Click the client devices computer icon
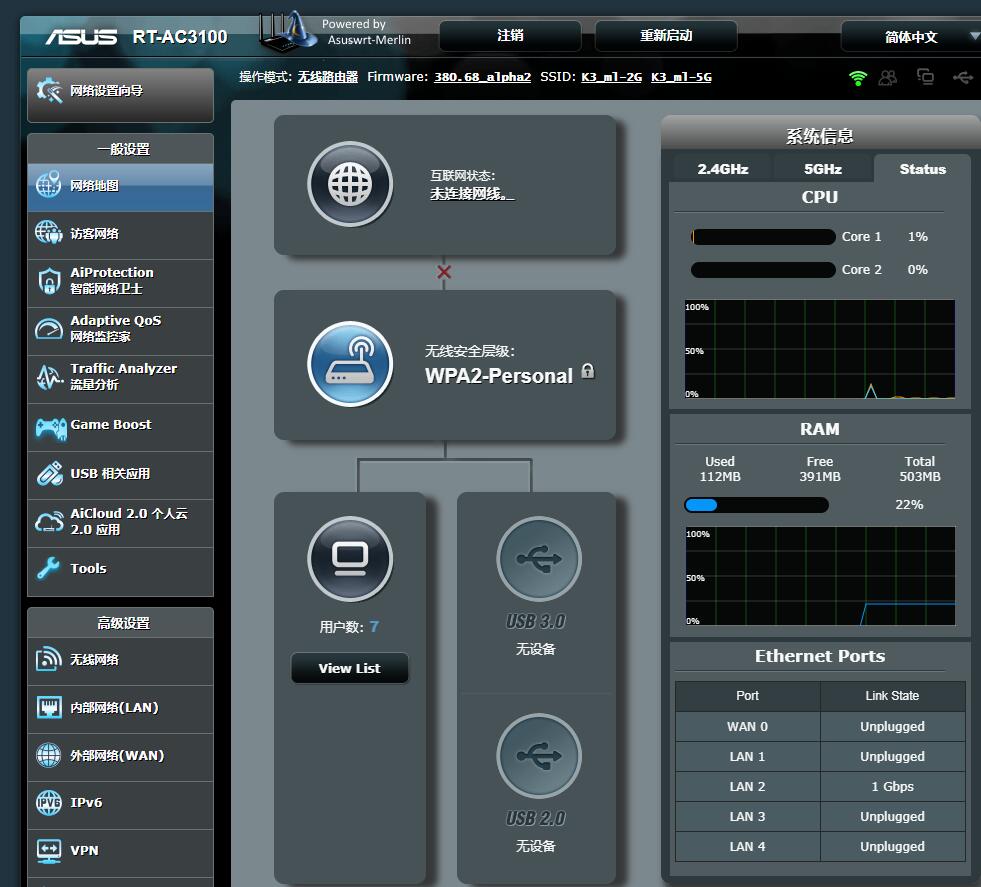The width and height of the screenshot is (981, 887). click(350, 558)
